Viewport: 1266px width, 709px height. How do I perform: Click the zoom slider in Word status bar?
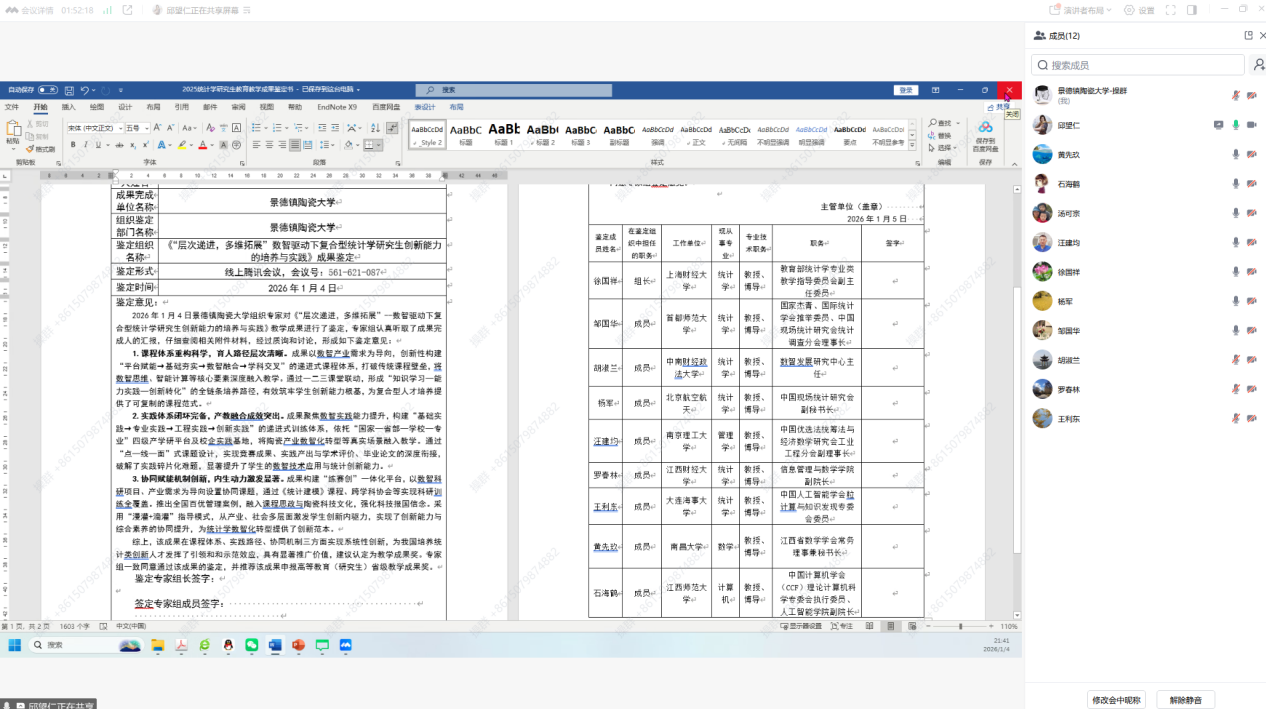[960, 626]
